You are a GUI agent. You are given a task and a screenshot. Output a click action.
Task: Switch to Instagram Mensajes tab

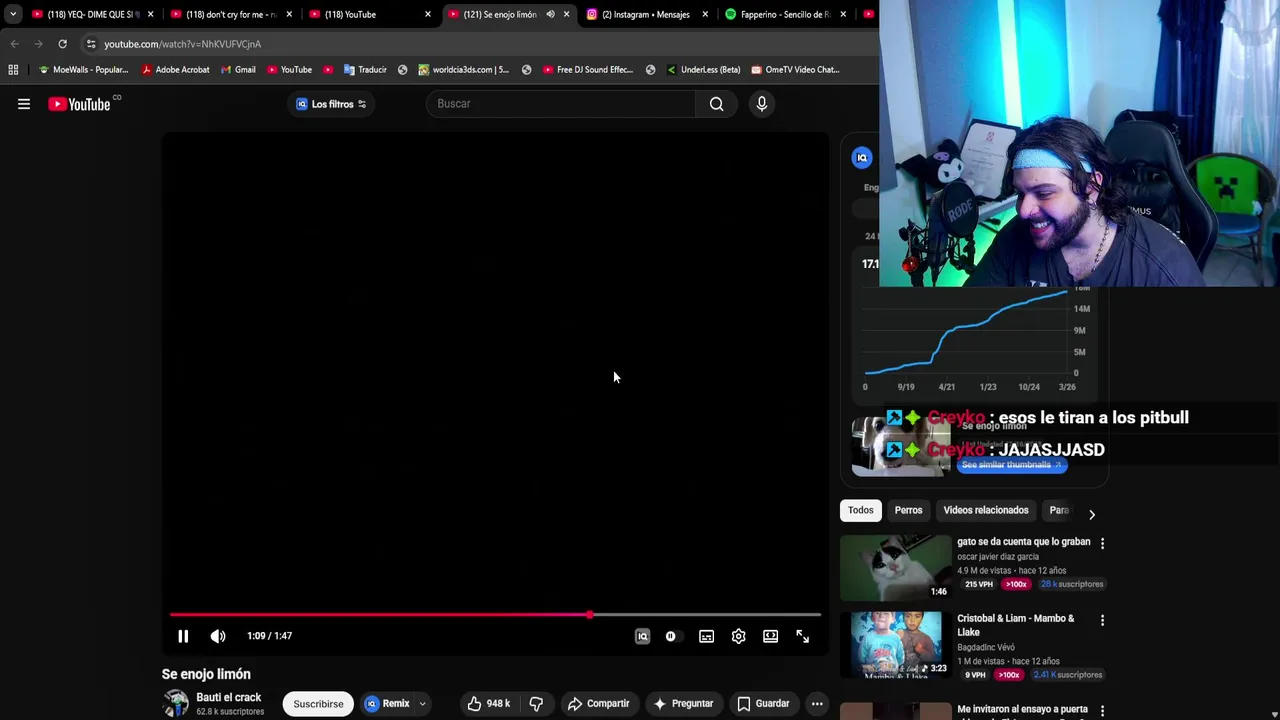pos(645,14)
